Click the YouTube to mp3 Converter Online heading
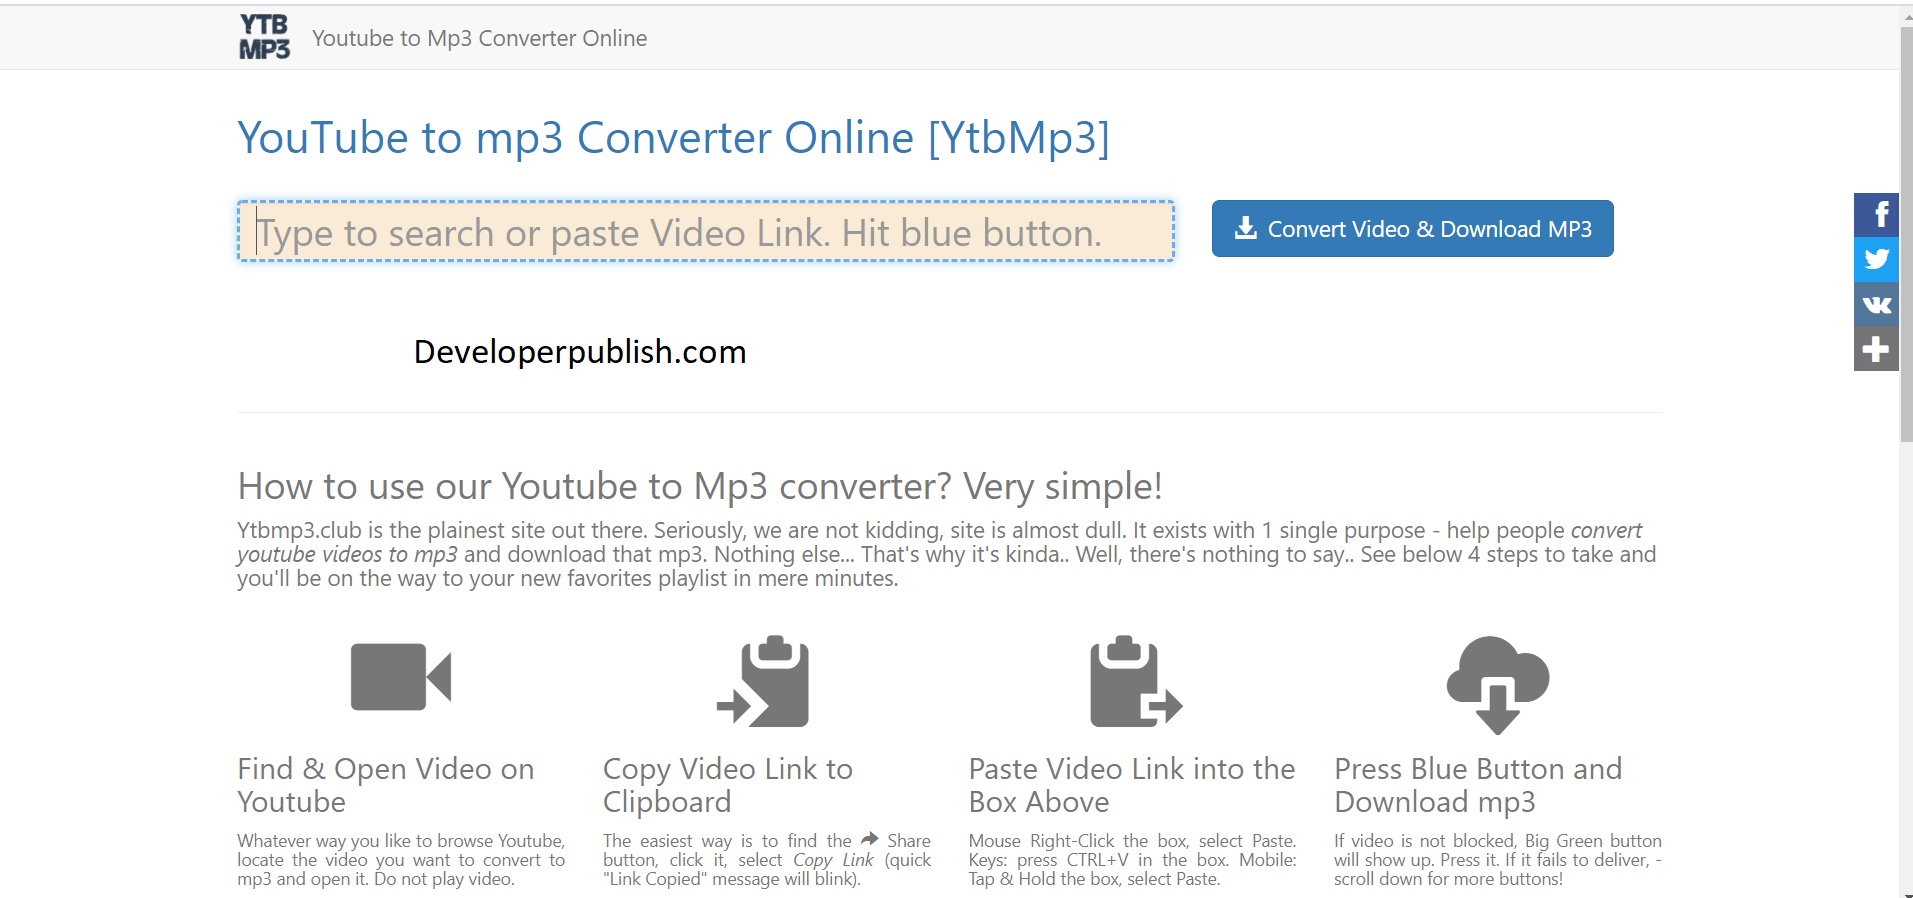The height and width of the screenshot is (898, 1913). coord(674,138)
